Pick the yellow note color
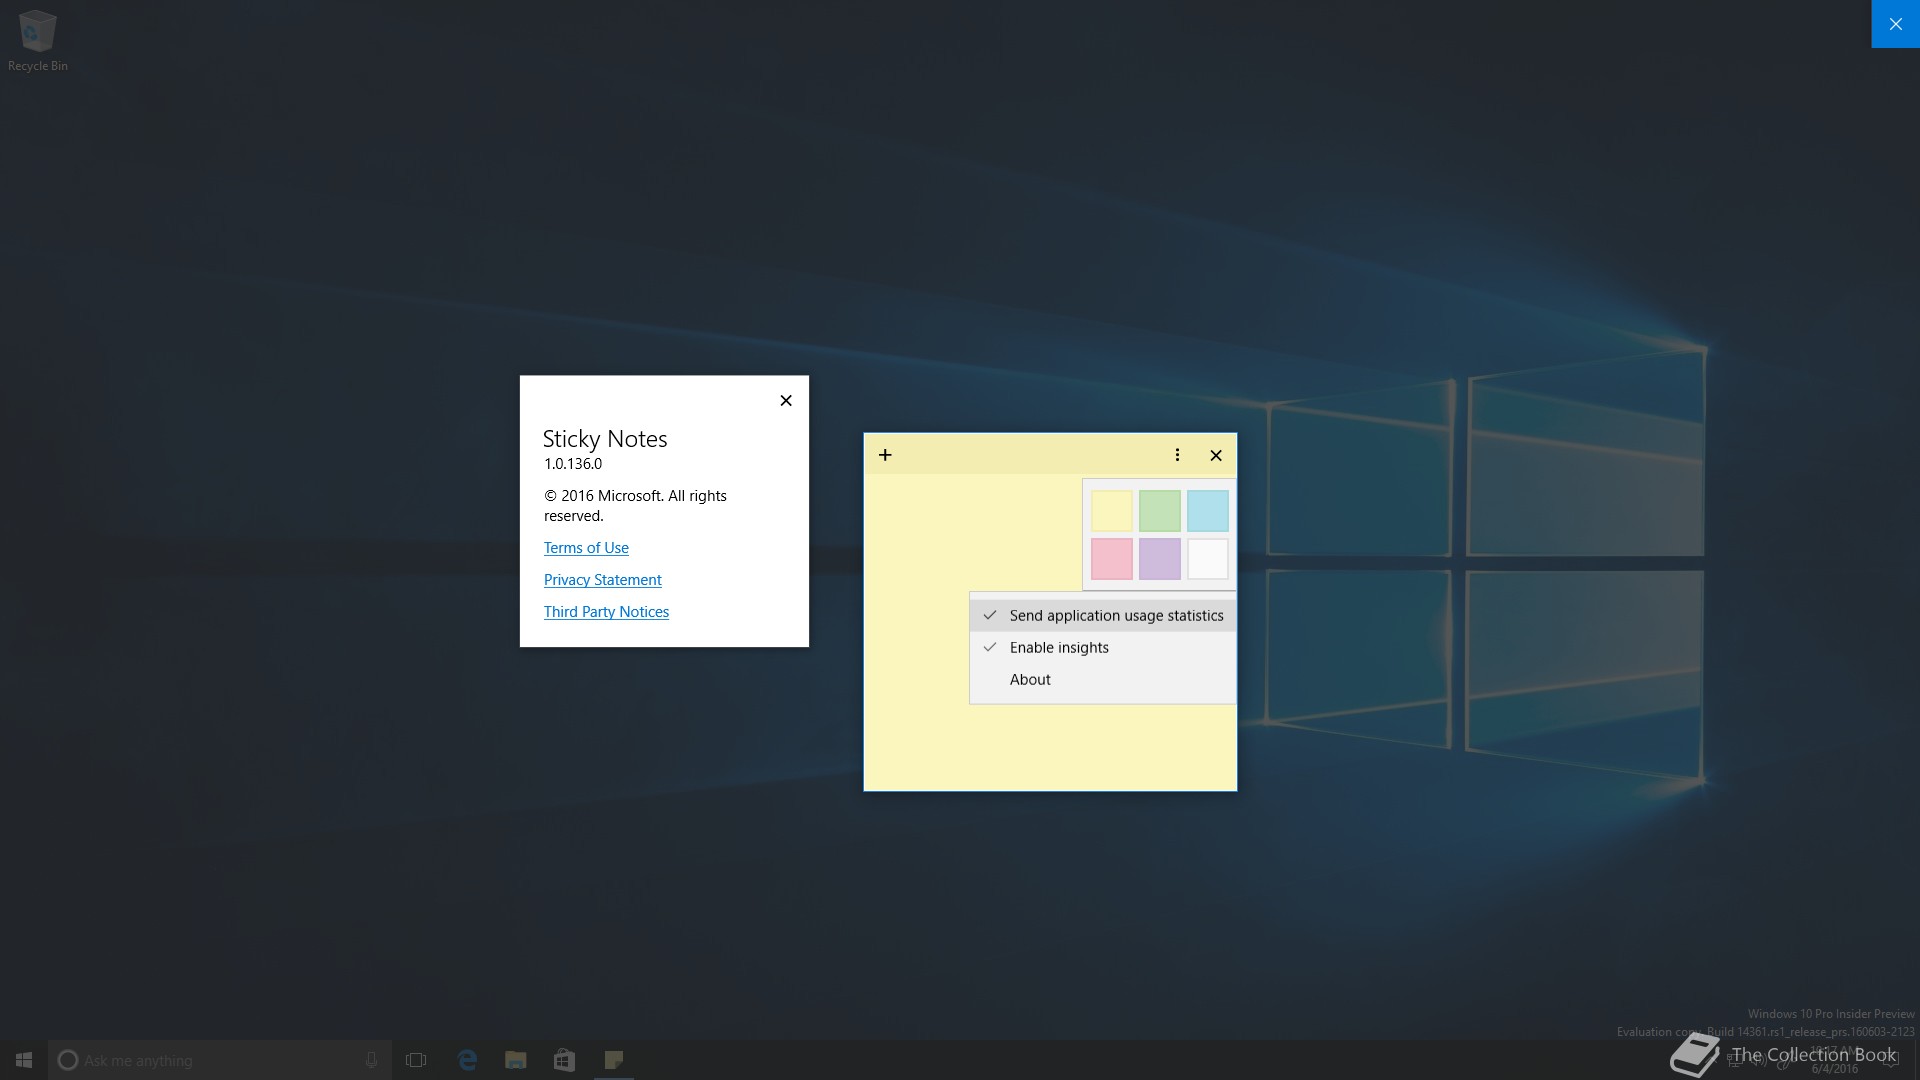Screen dimensions: 1920x1080 (x=1111, y=511)
